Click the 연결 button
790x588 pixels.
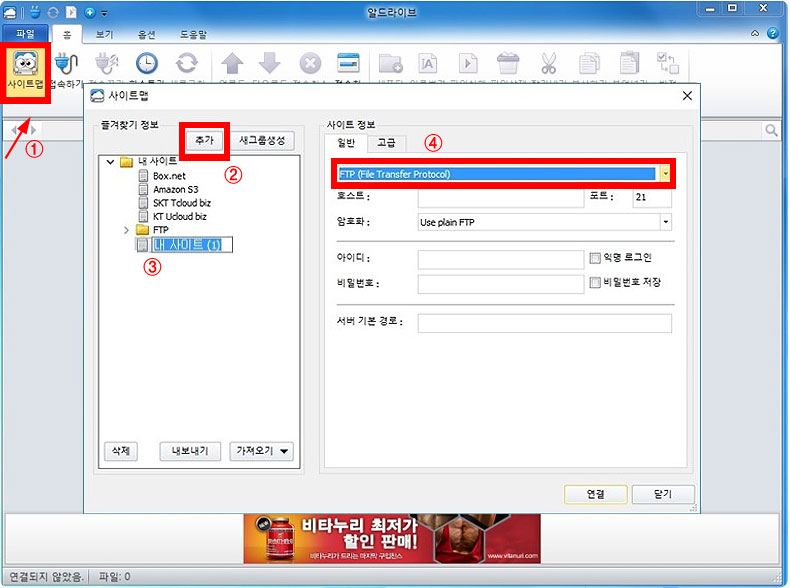(596, 494)
